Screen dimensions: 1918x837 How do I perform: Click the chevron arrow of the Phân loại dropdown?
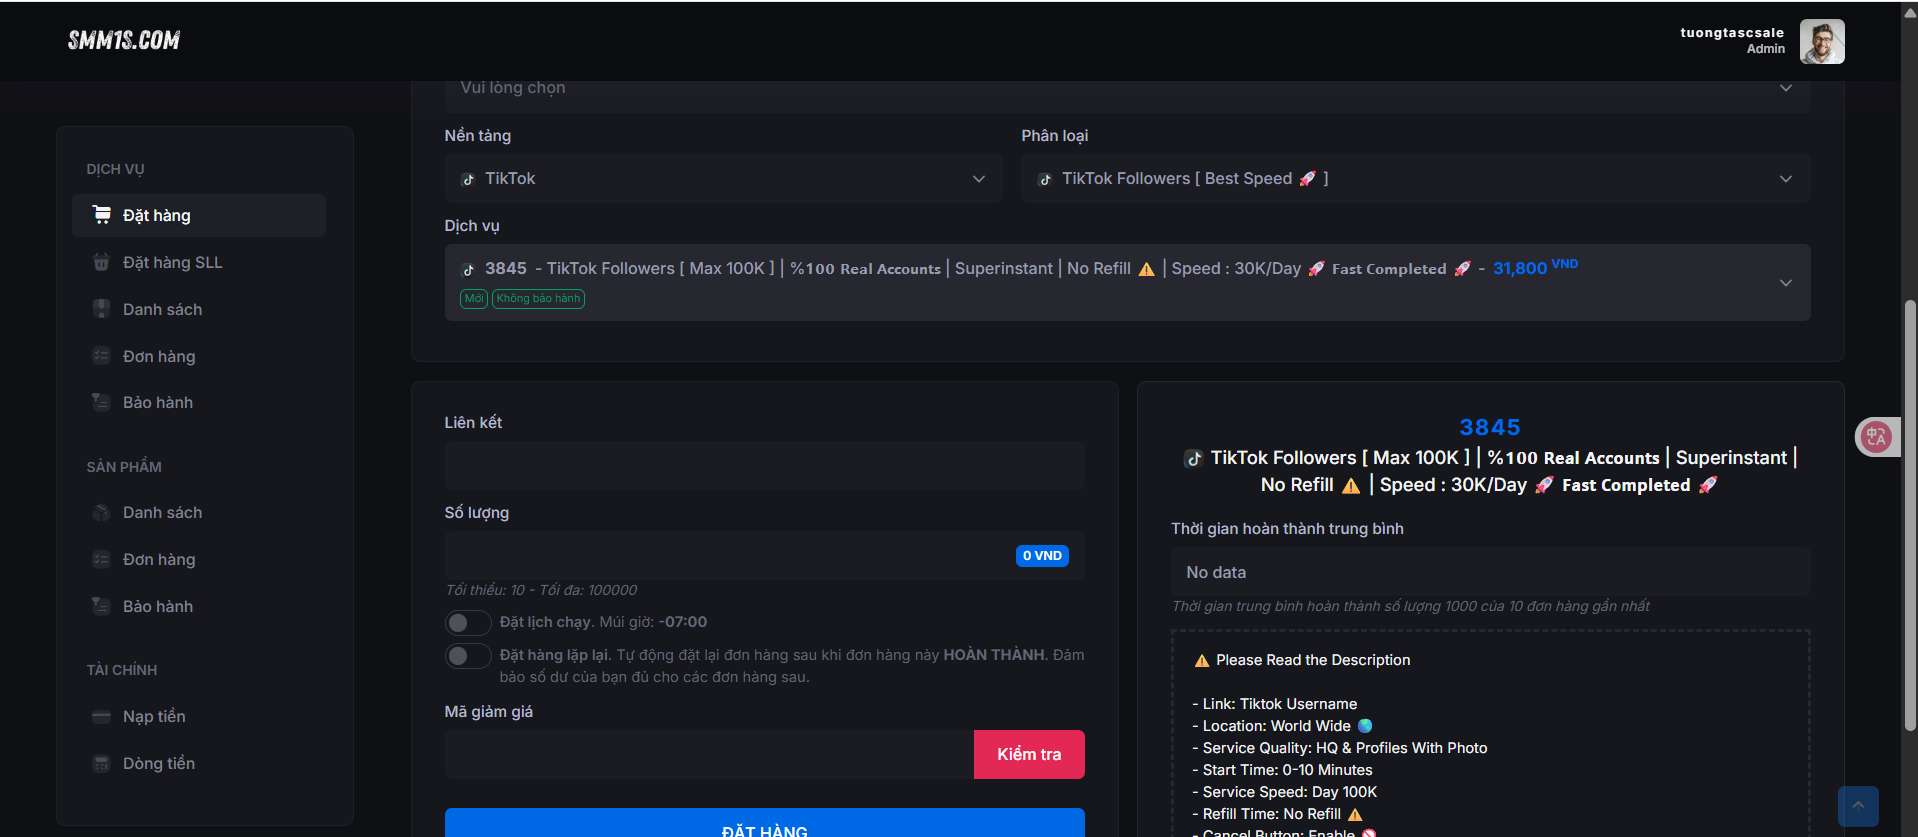point(1785,179)
